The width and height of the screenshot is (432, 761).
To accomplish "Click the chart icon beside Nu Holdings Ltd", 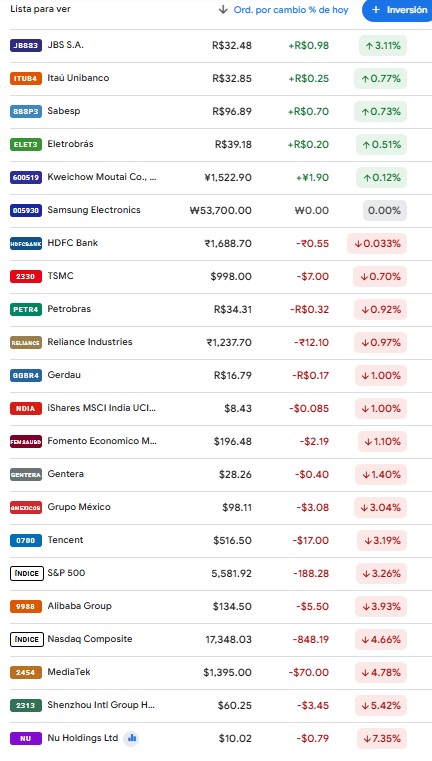I will (131, 739).
